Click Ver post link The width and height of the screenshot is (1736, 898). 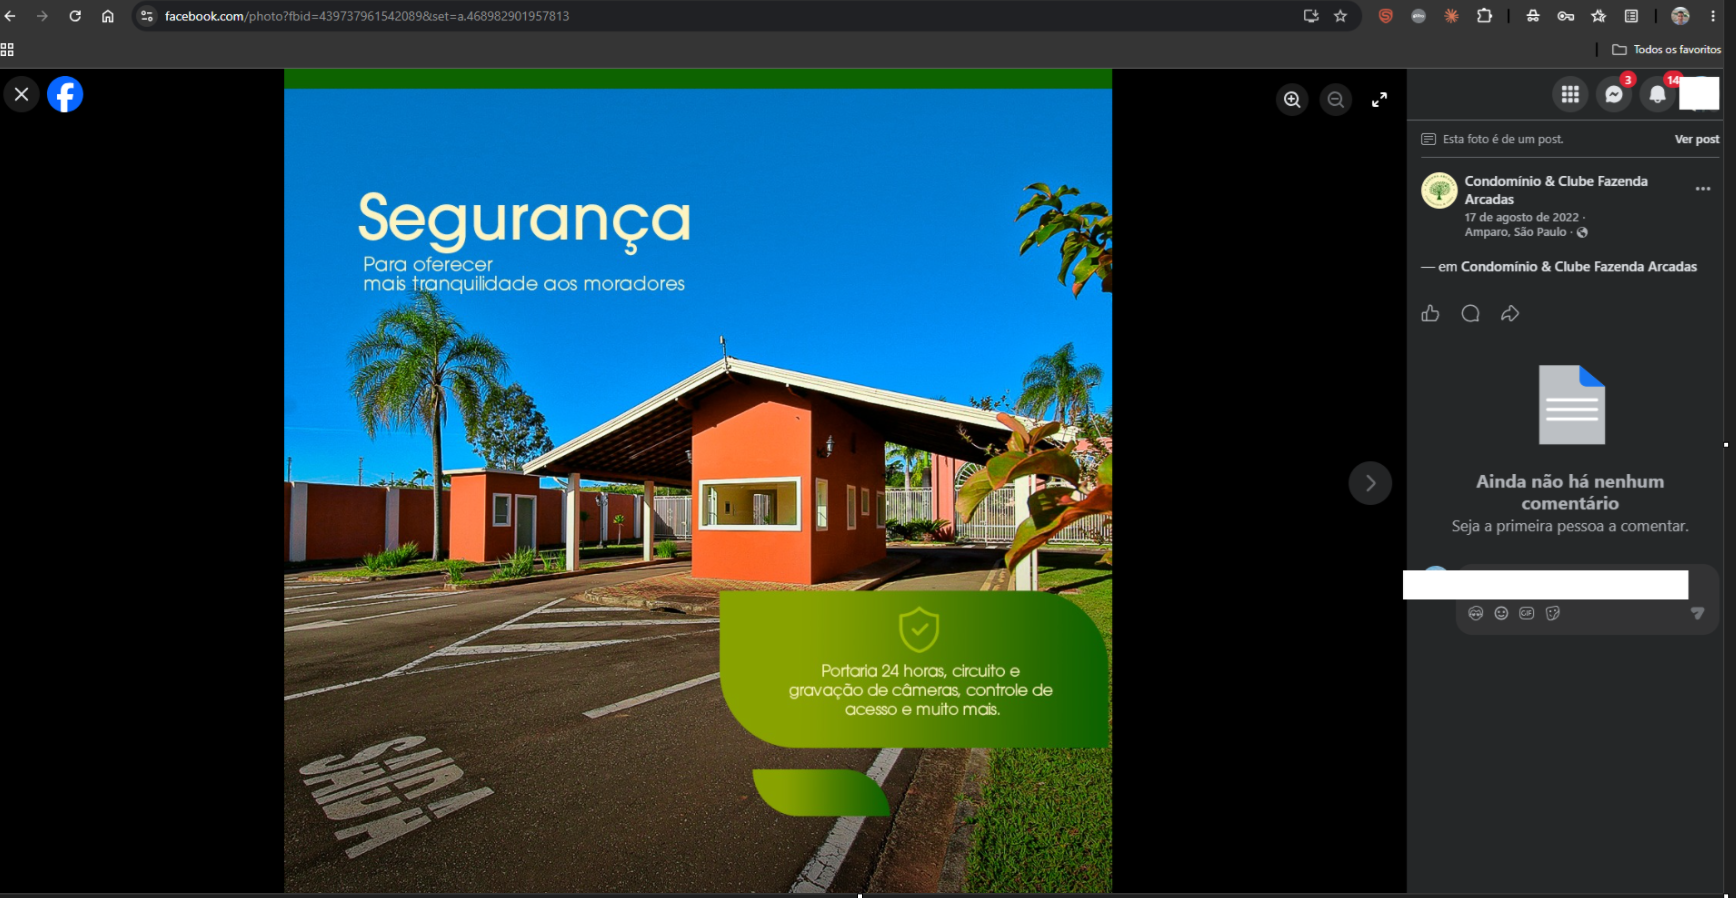click(x=1697, y=139)
